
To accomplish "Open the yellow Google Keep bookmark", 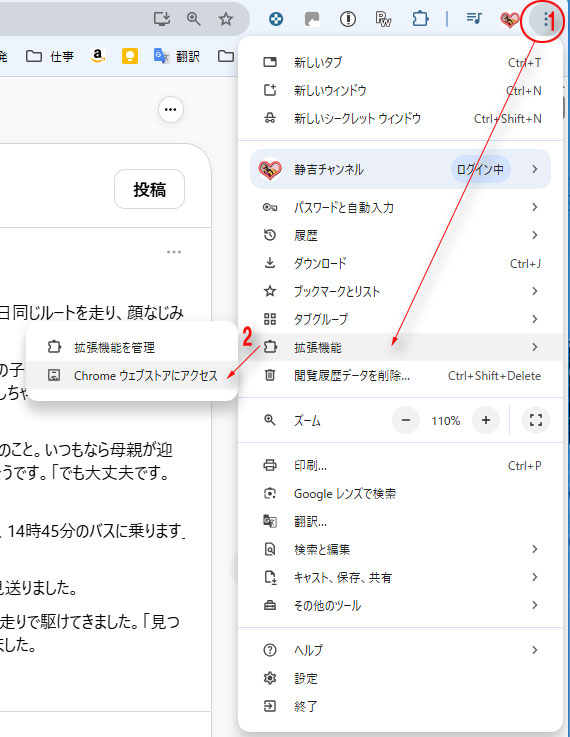I will click(x=130, y=56).
